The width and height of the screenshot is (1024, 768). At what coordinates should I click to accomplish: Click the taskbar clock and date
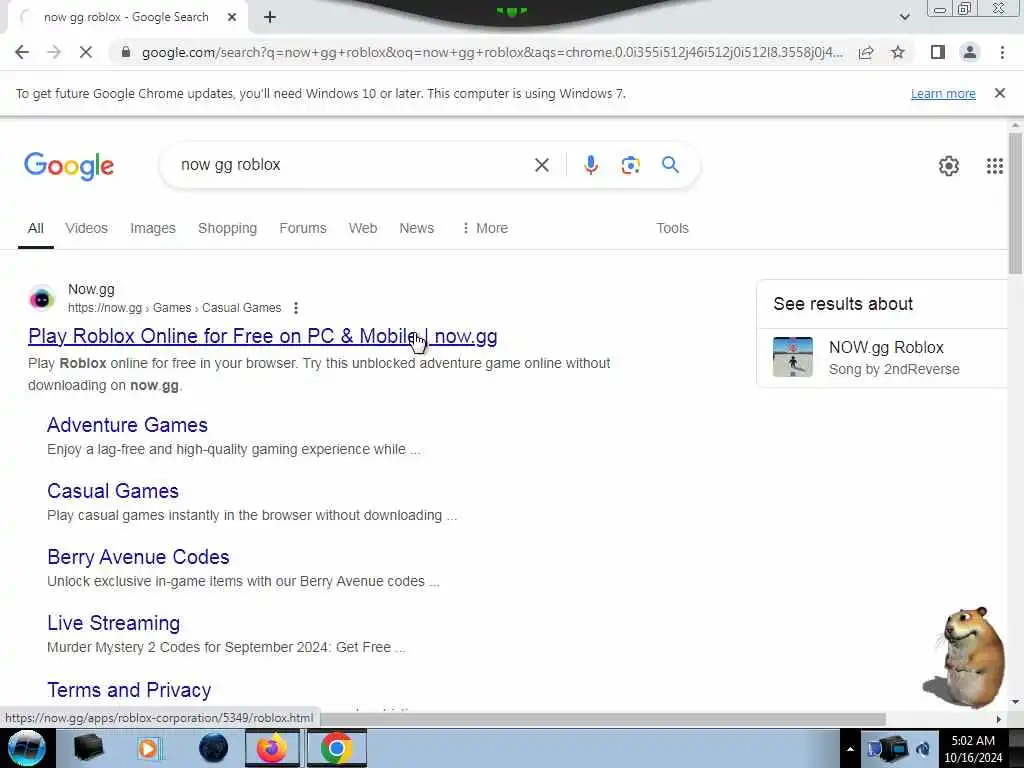tap(973, 749)
